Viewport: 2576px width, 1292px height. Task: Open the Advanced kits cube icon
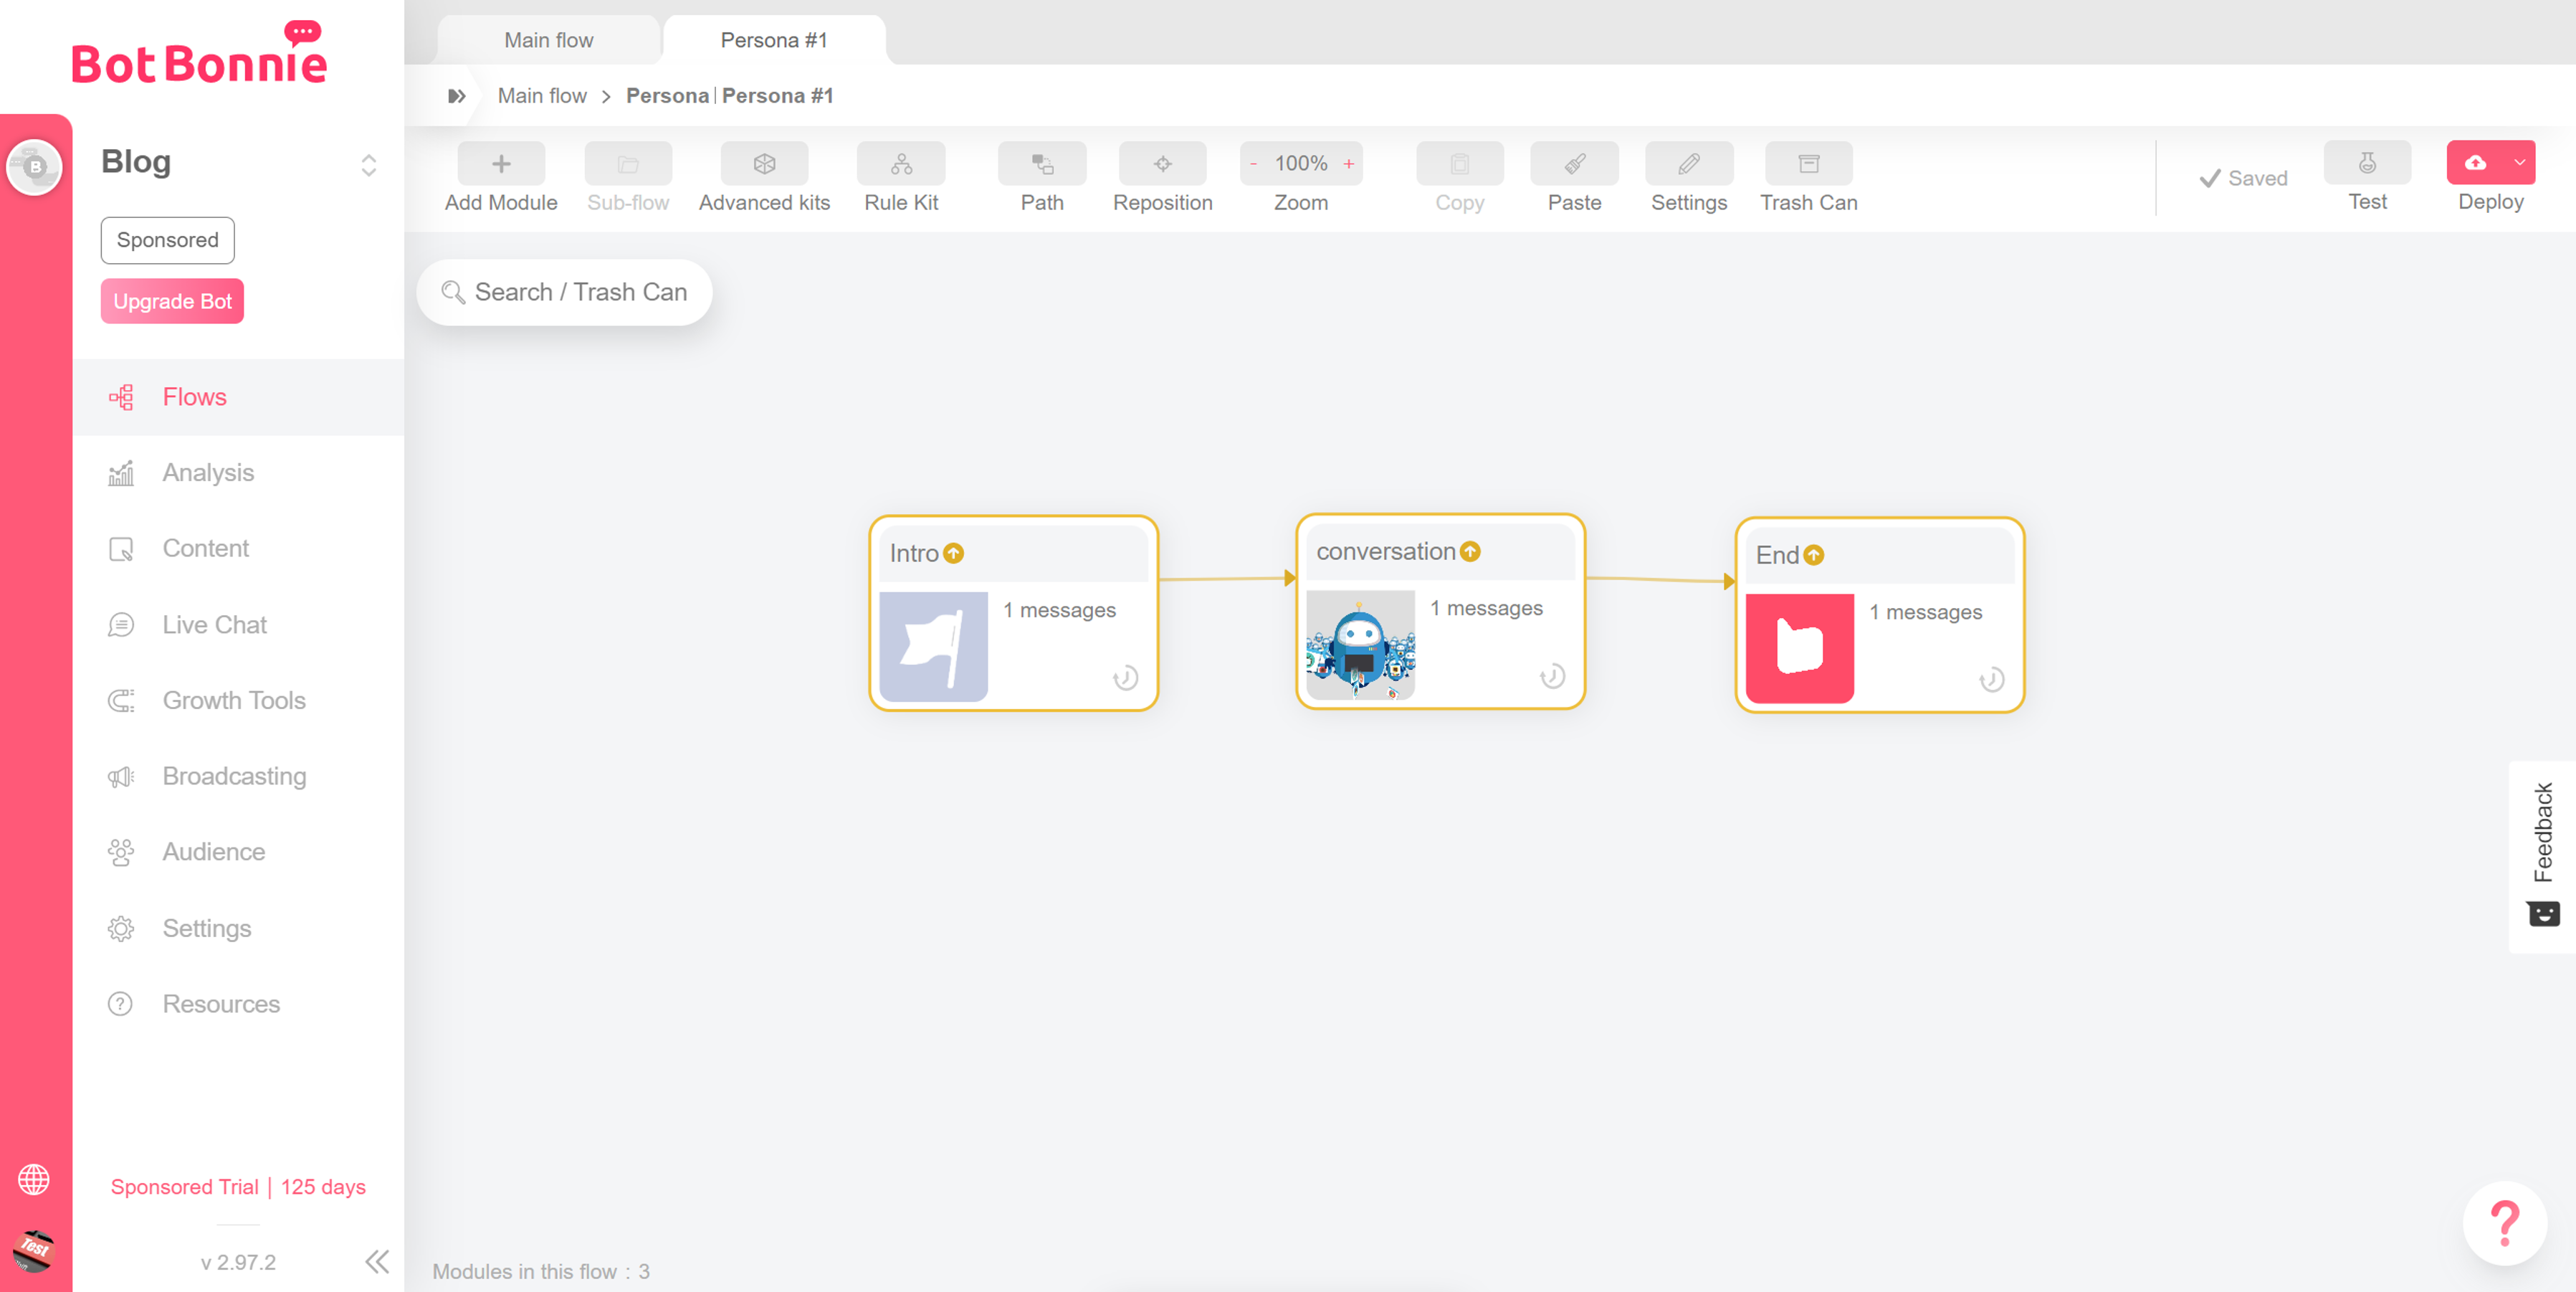tap(764, 164)
